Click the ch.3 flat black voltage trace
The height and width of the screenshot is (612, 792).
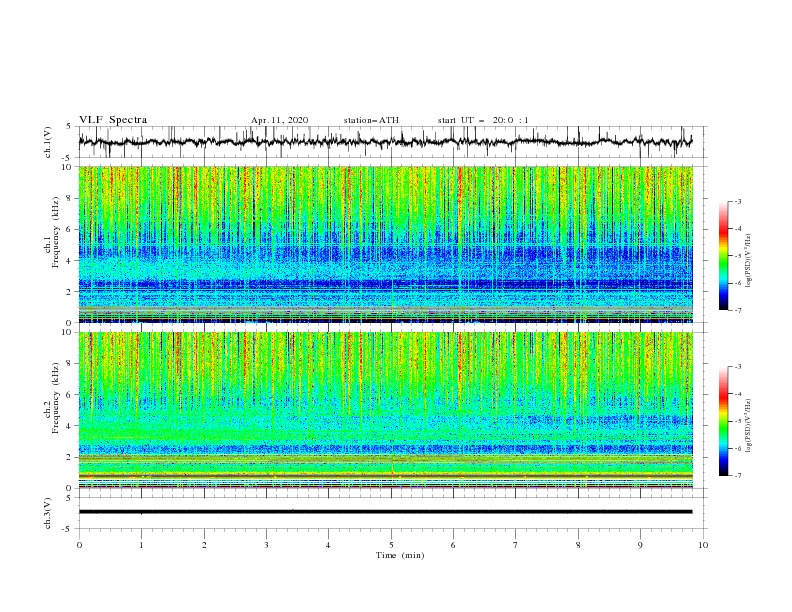pyautogui.click(x=386, y=512)
